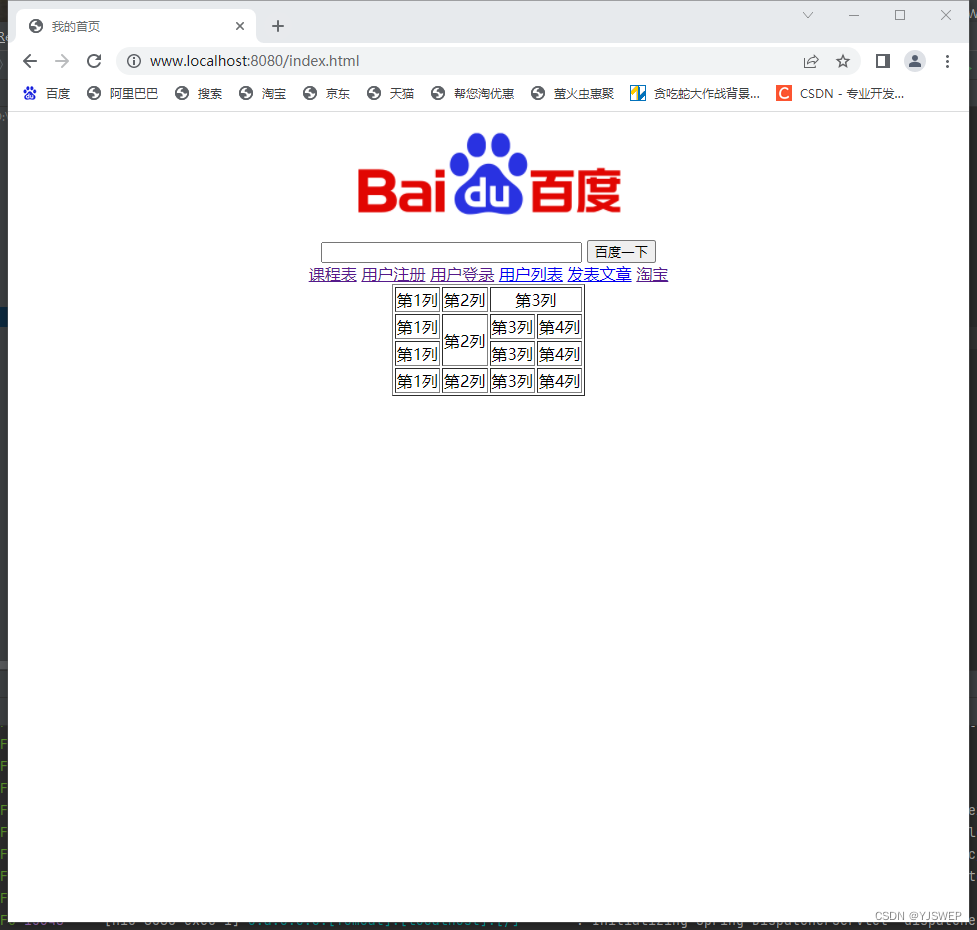Minimize the browser window
This screenshot has width=977, height=930.
854,15
